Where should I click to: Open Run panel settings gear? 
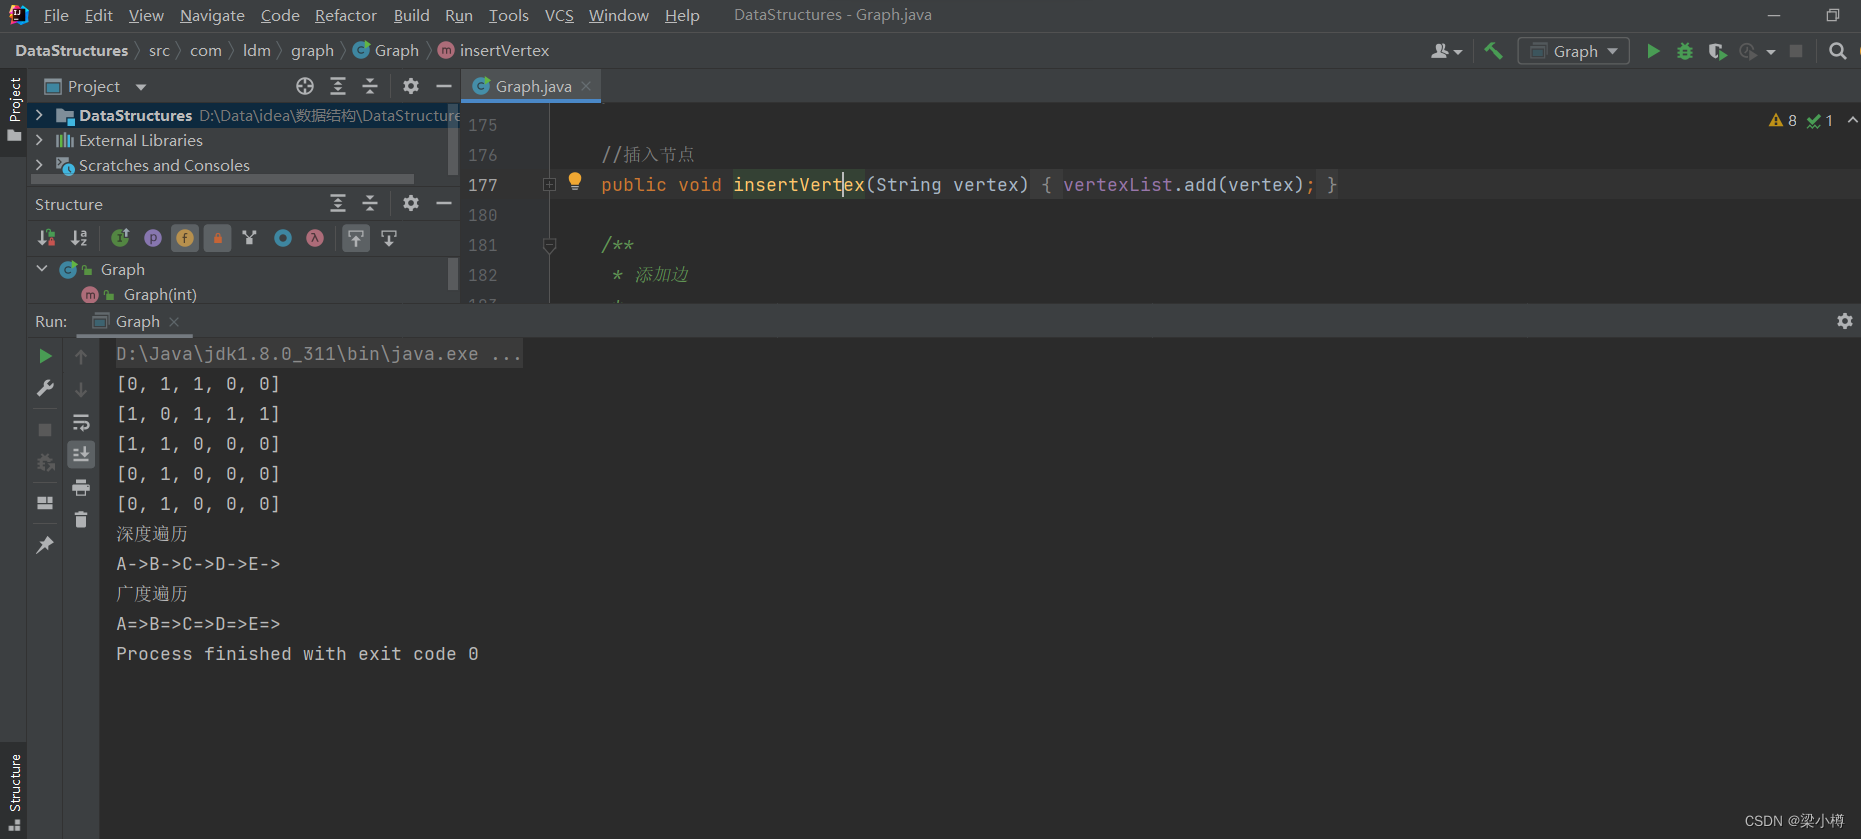point(1845,321)
